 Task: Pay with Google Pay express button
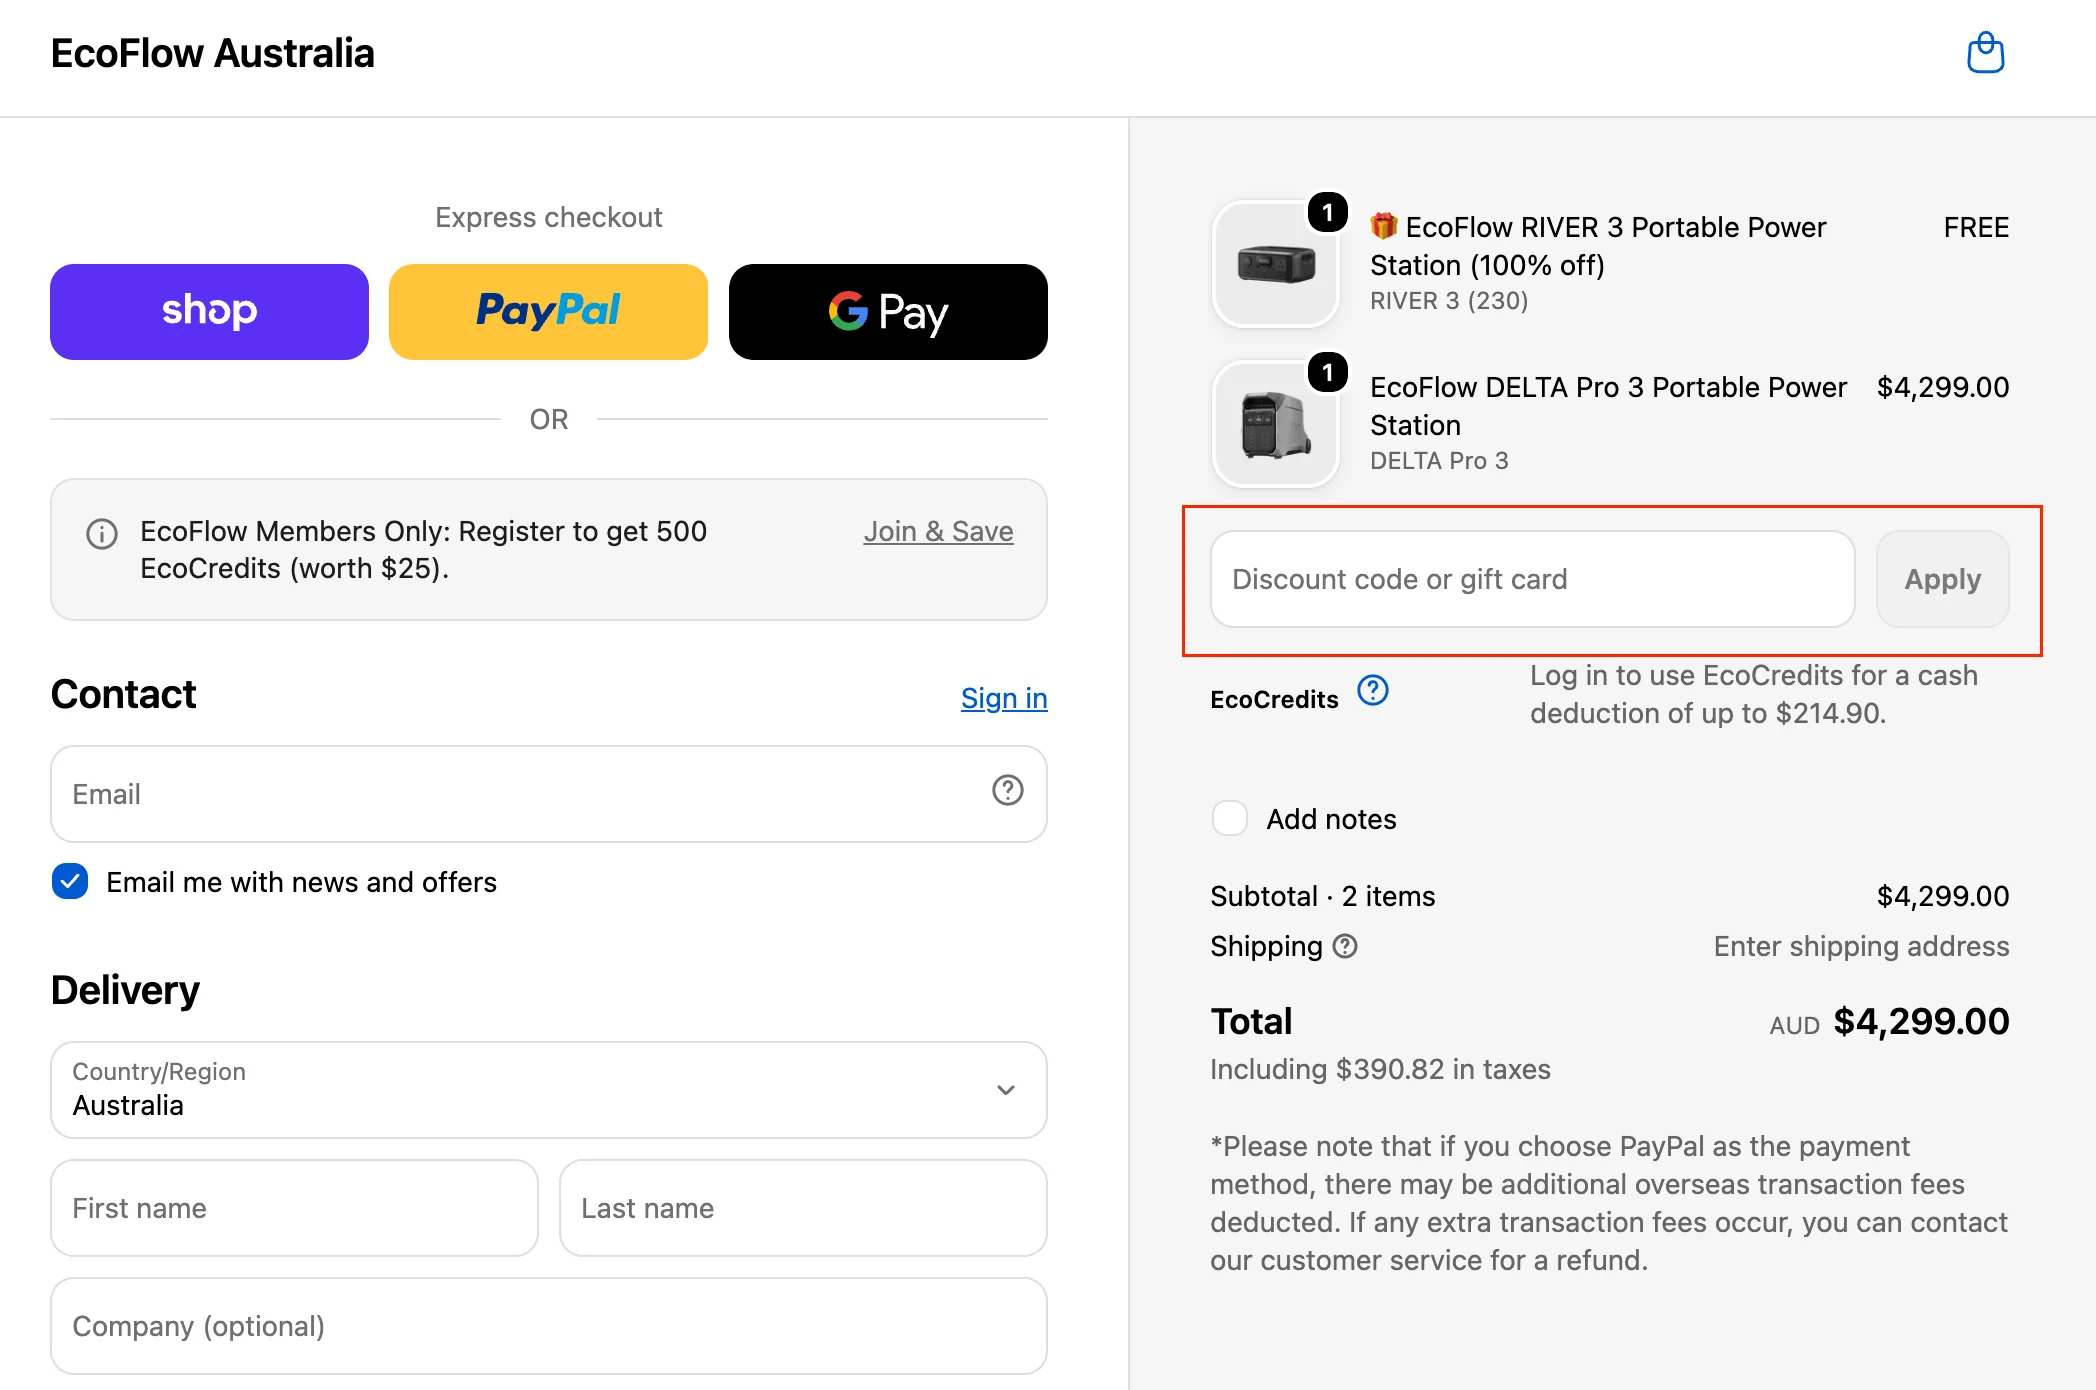coord(888,312)
